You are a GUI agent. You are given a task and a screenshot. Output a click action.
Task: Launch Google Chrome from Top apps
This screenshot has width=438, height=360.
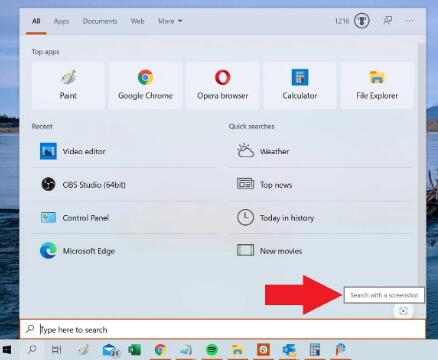145,85
